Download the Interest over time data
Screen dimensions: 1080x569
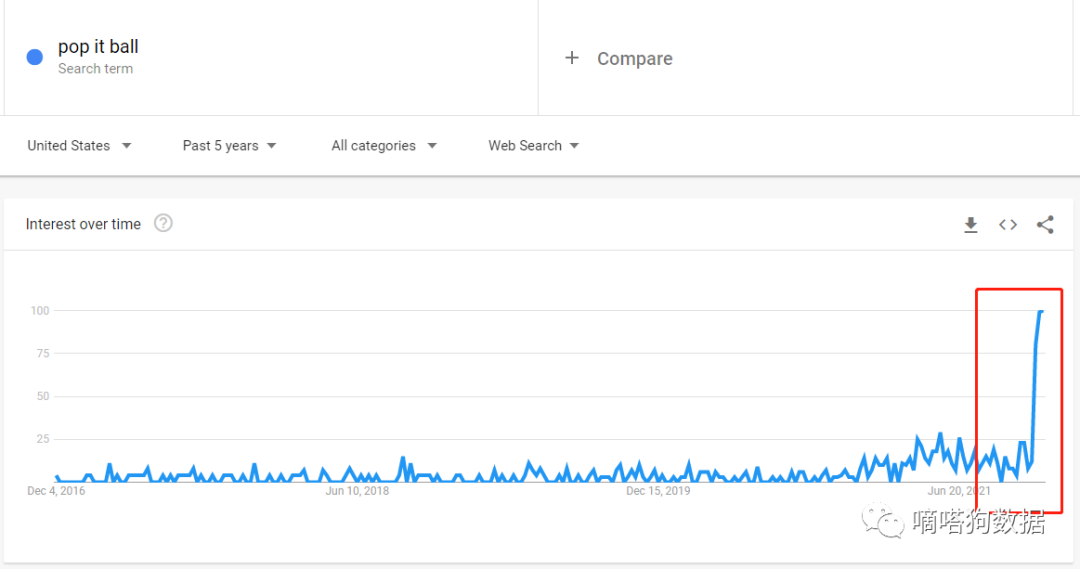970,225
